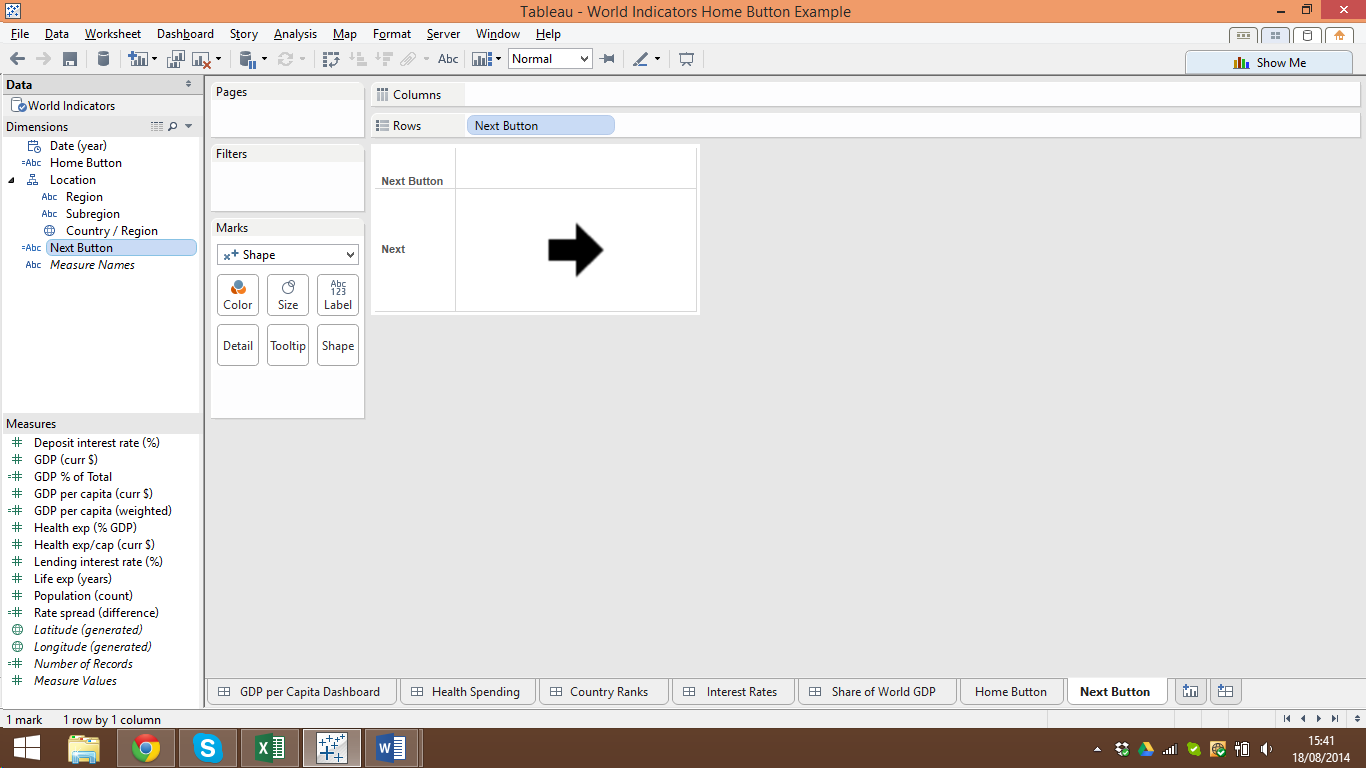This screenshot has height=768, width=1366.
Task: Select the Life exp (years) measure
Action: coord(73,579)
